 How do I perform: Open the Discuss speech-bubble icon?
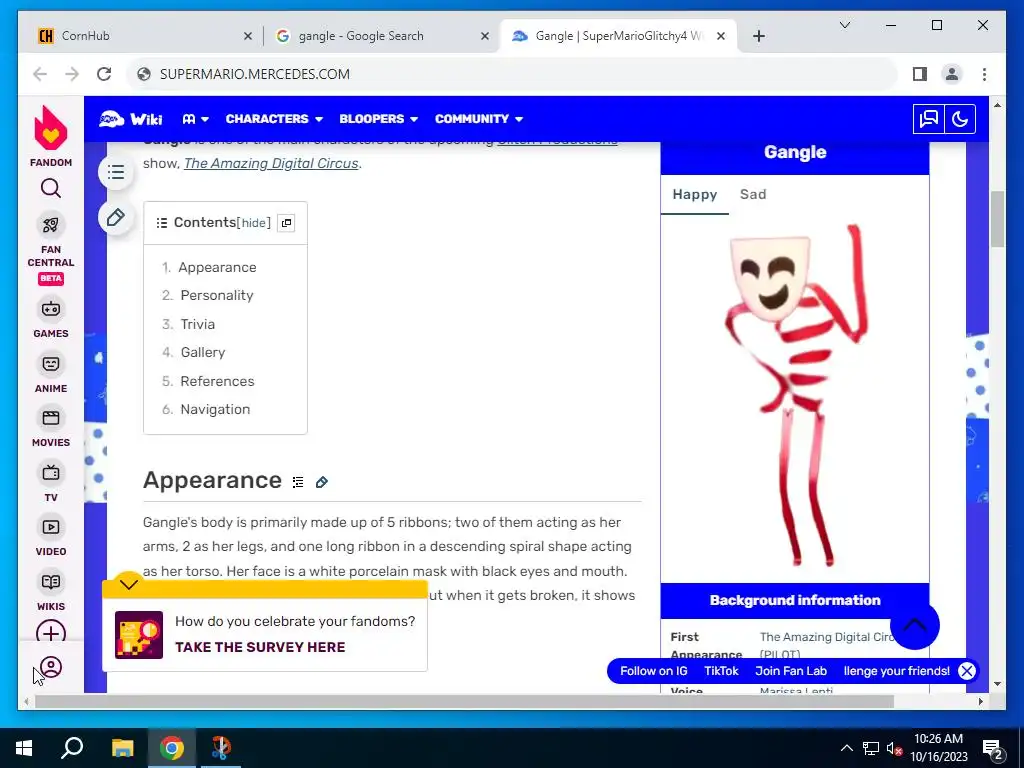coord(928,119)
